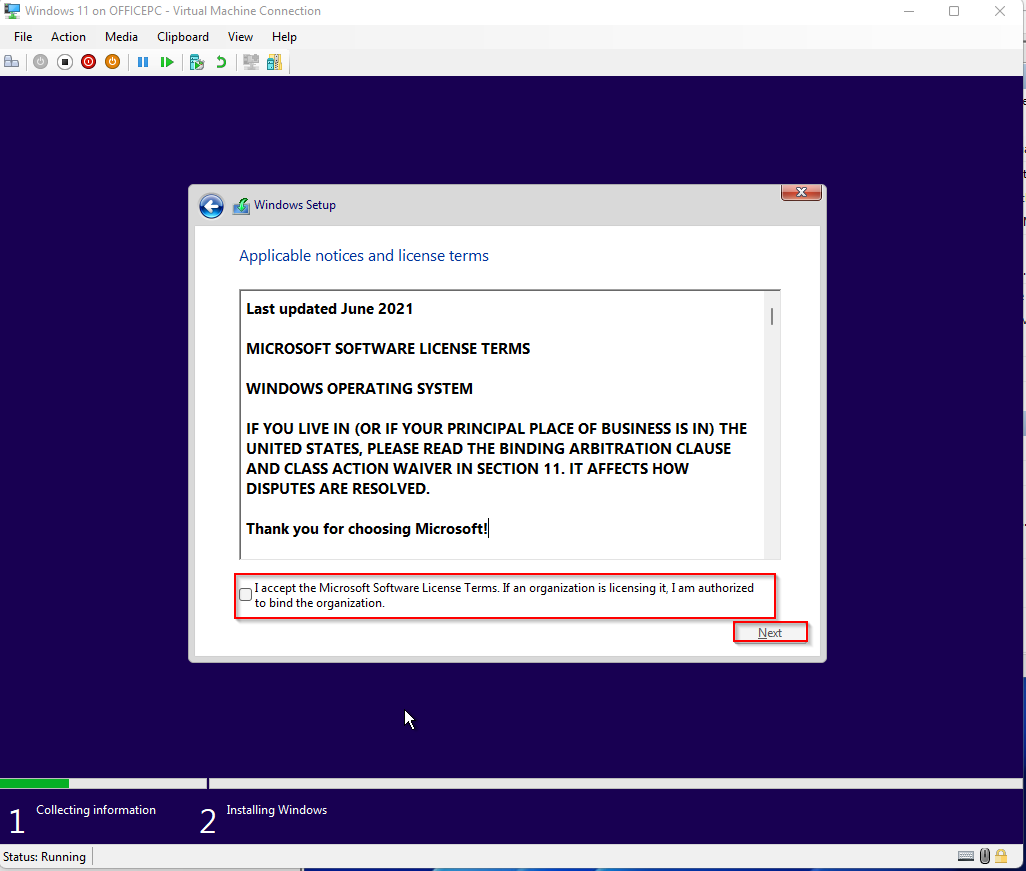Open the Clipboard menu
1026x871 pixels.
pos(183,36)
